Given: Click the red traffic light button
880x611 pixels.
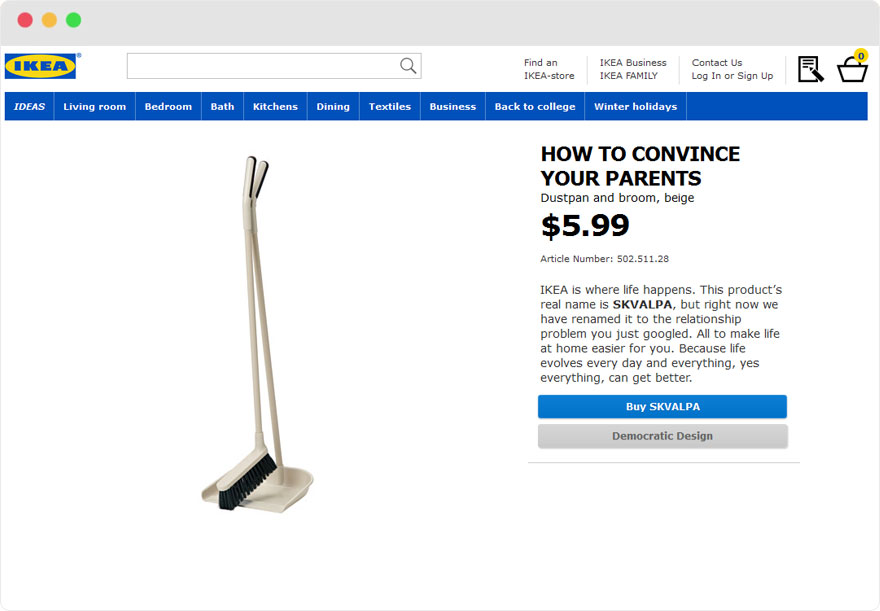Looking at the screenshot, I should (x=24, y=19).
